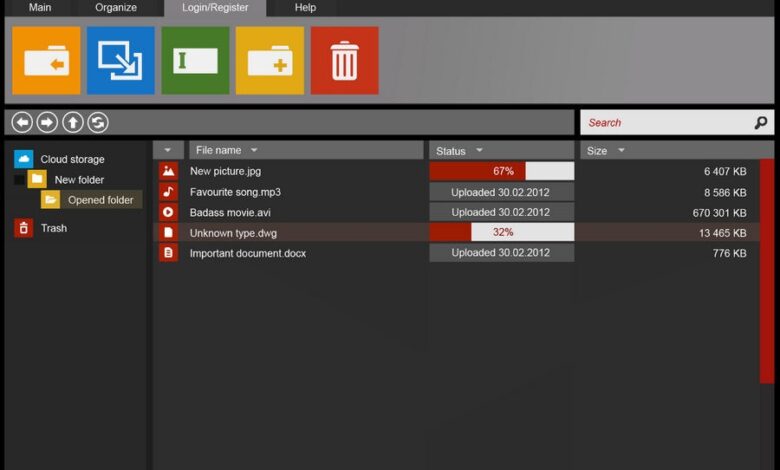This screenshot has width=780, height=470.
Task: Click the Cloud storage cloud icon
Action: click(x=23, y=159)
